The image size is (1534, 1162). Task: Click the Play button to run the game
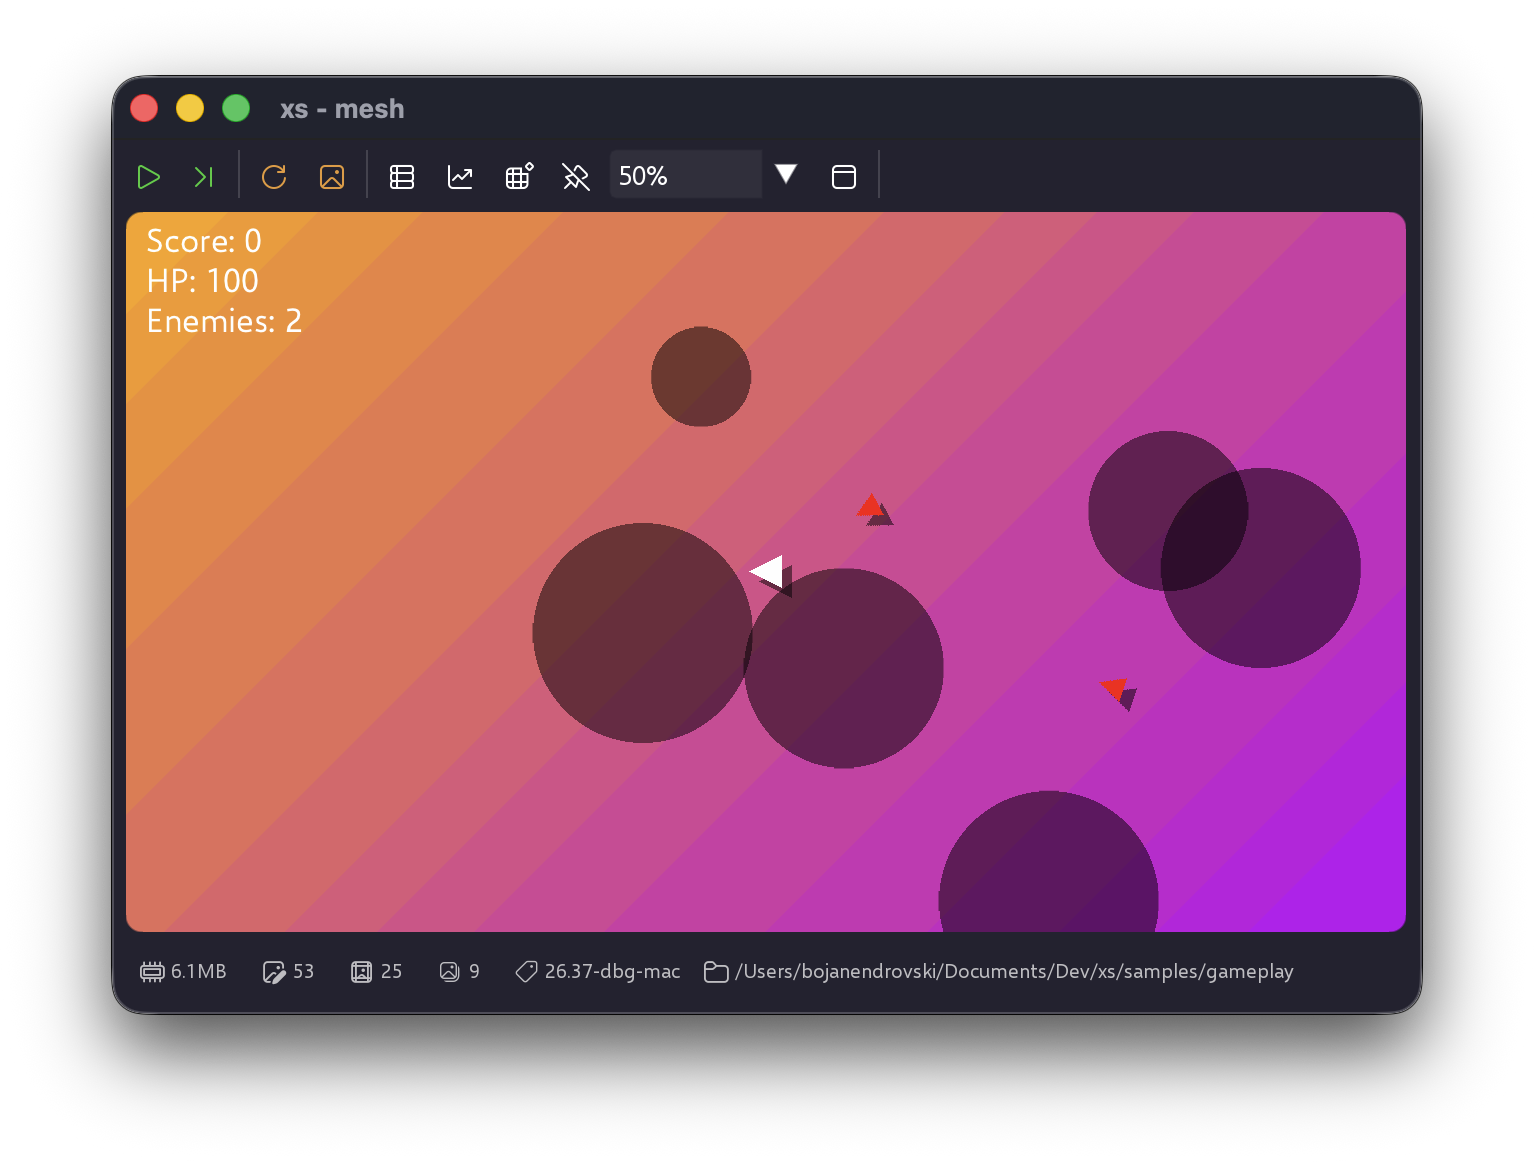pyautogui.click(x=148, y=176)
